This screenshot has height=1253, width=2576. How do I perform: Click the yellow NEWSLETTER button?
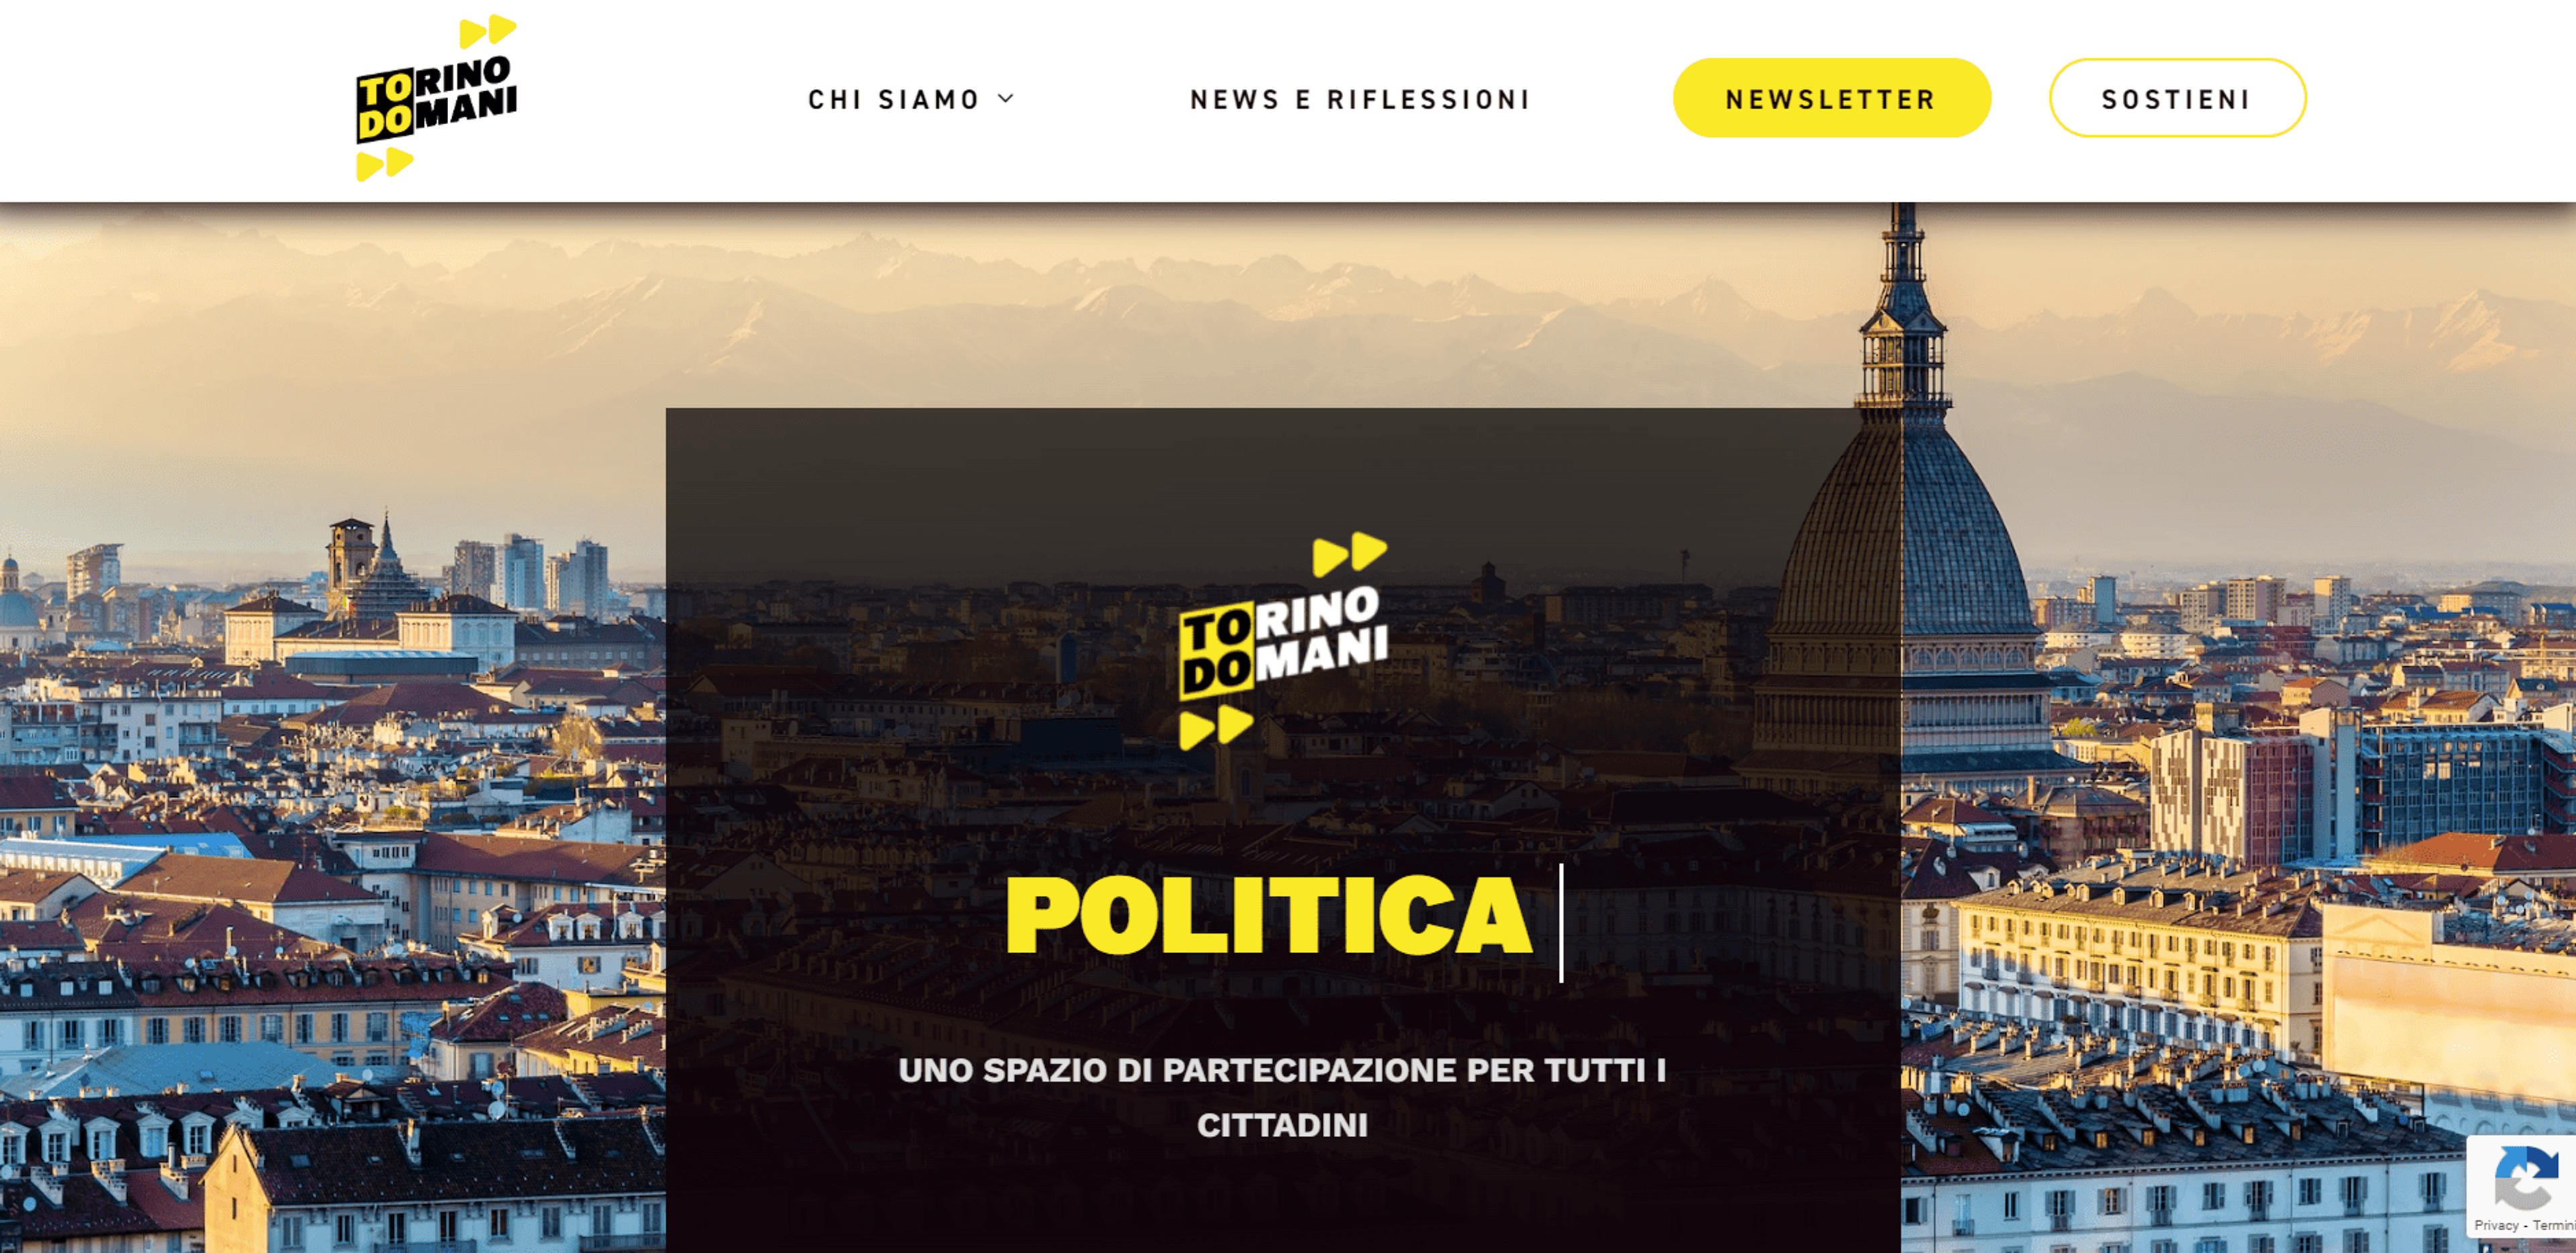(1832, 98)
